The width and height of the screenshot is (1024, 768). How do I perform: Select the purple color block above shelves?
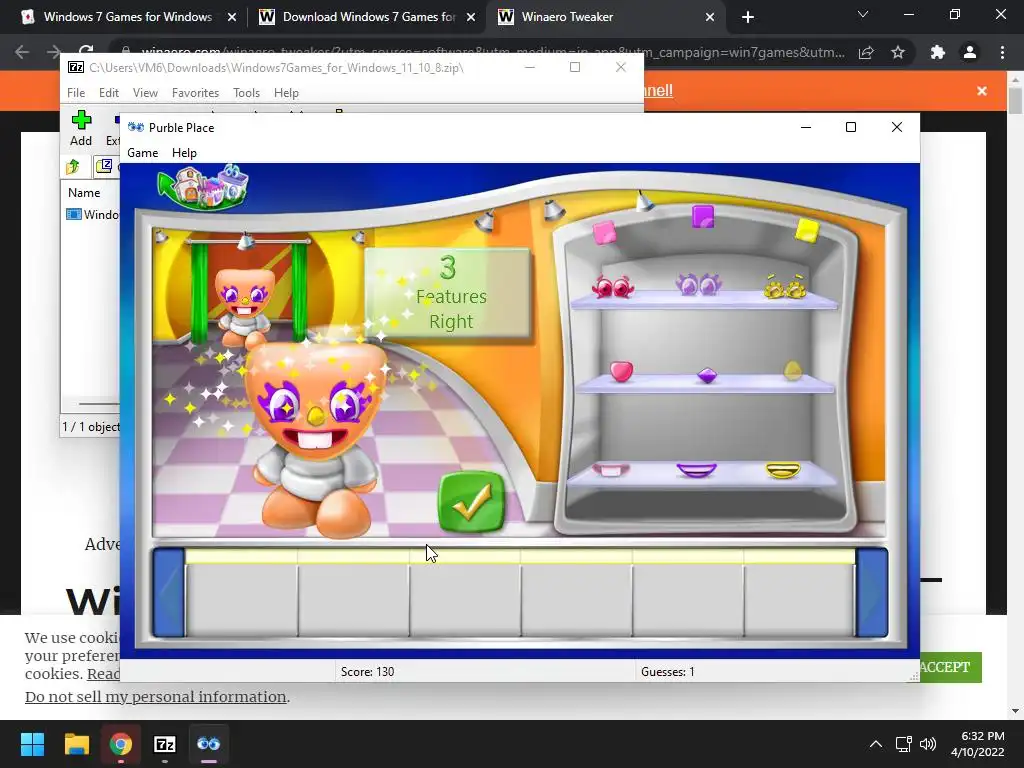tap(703, 216)
